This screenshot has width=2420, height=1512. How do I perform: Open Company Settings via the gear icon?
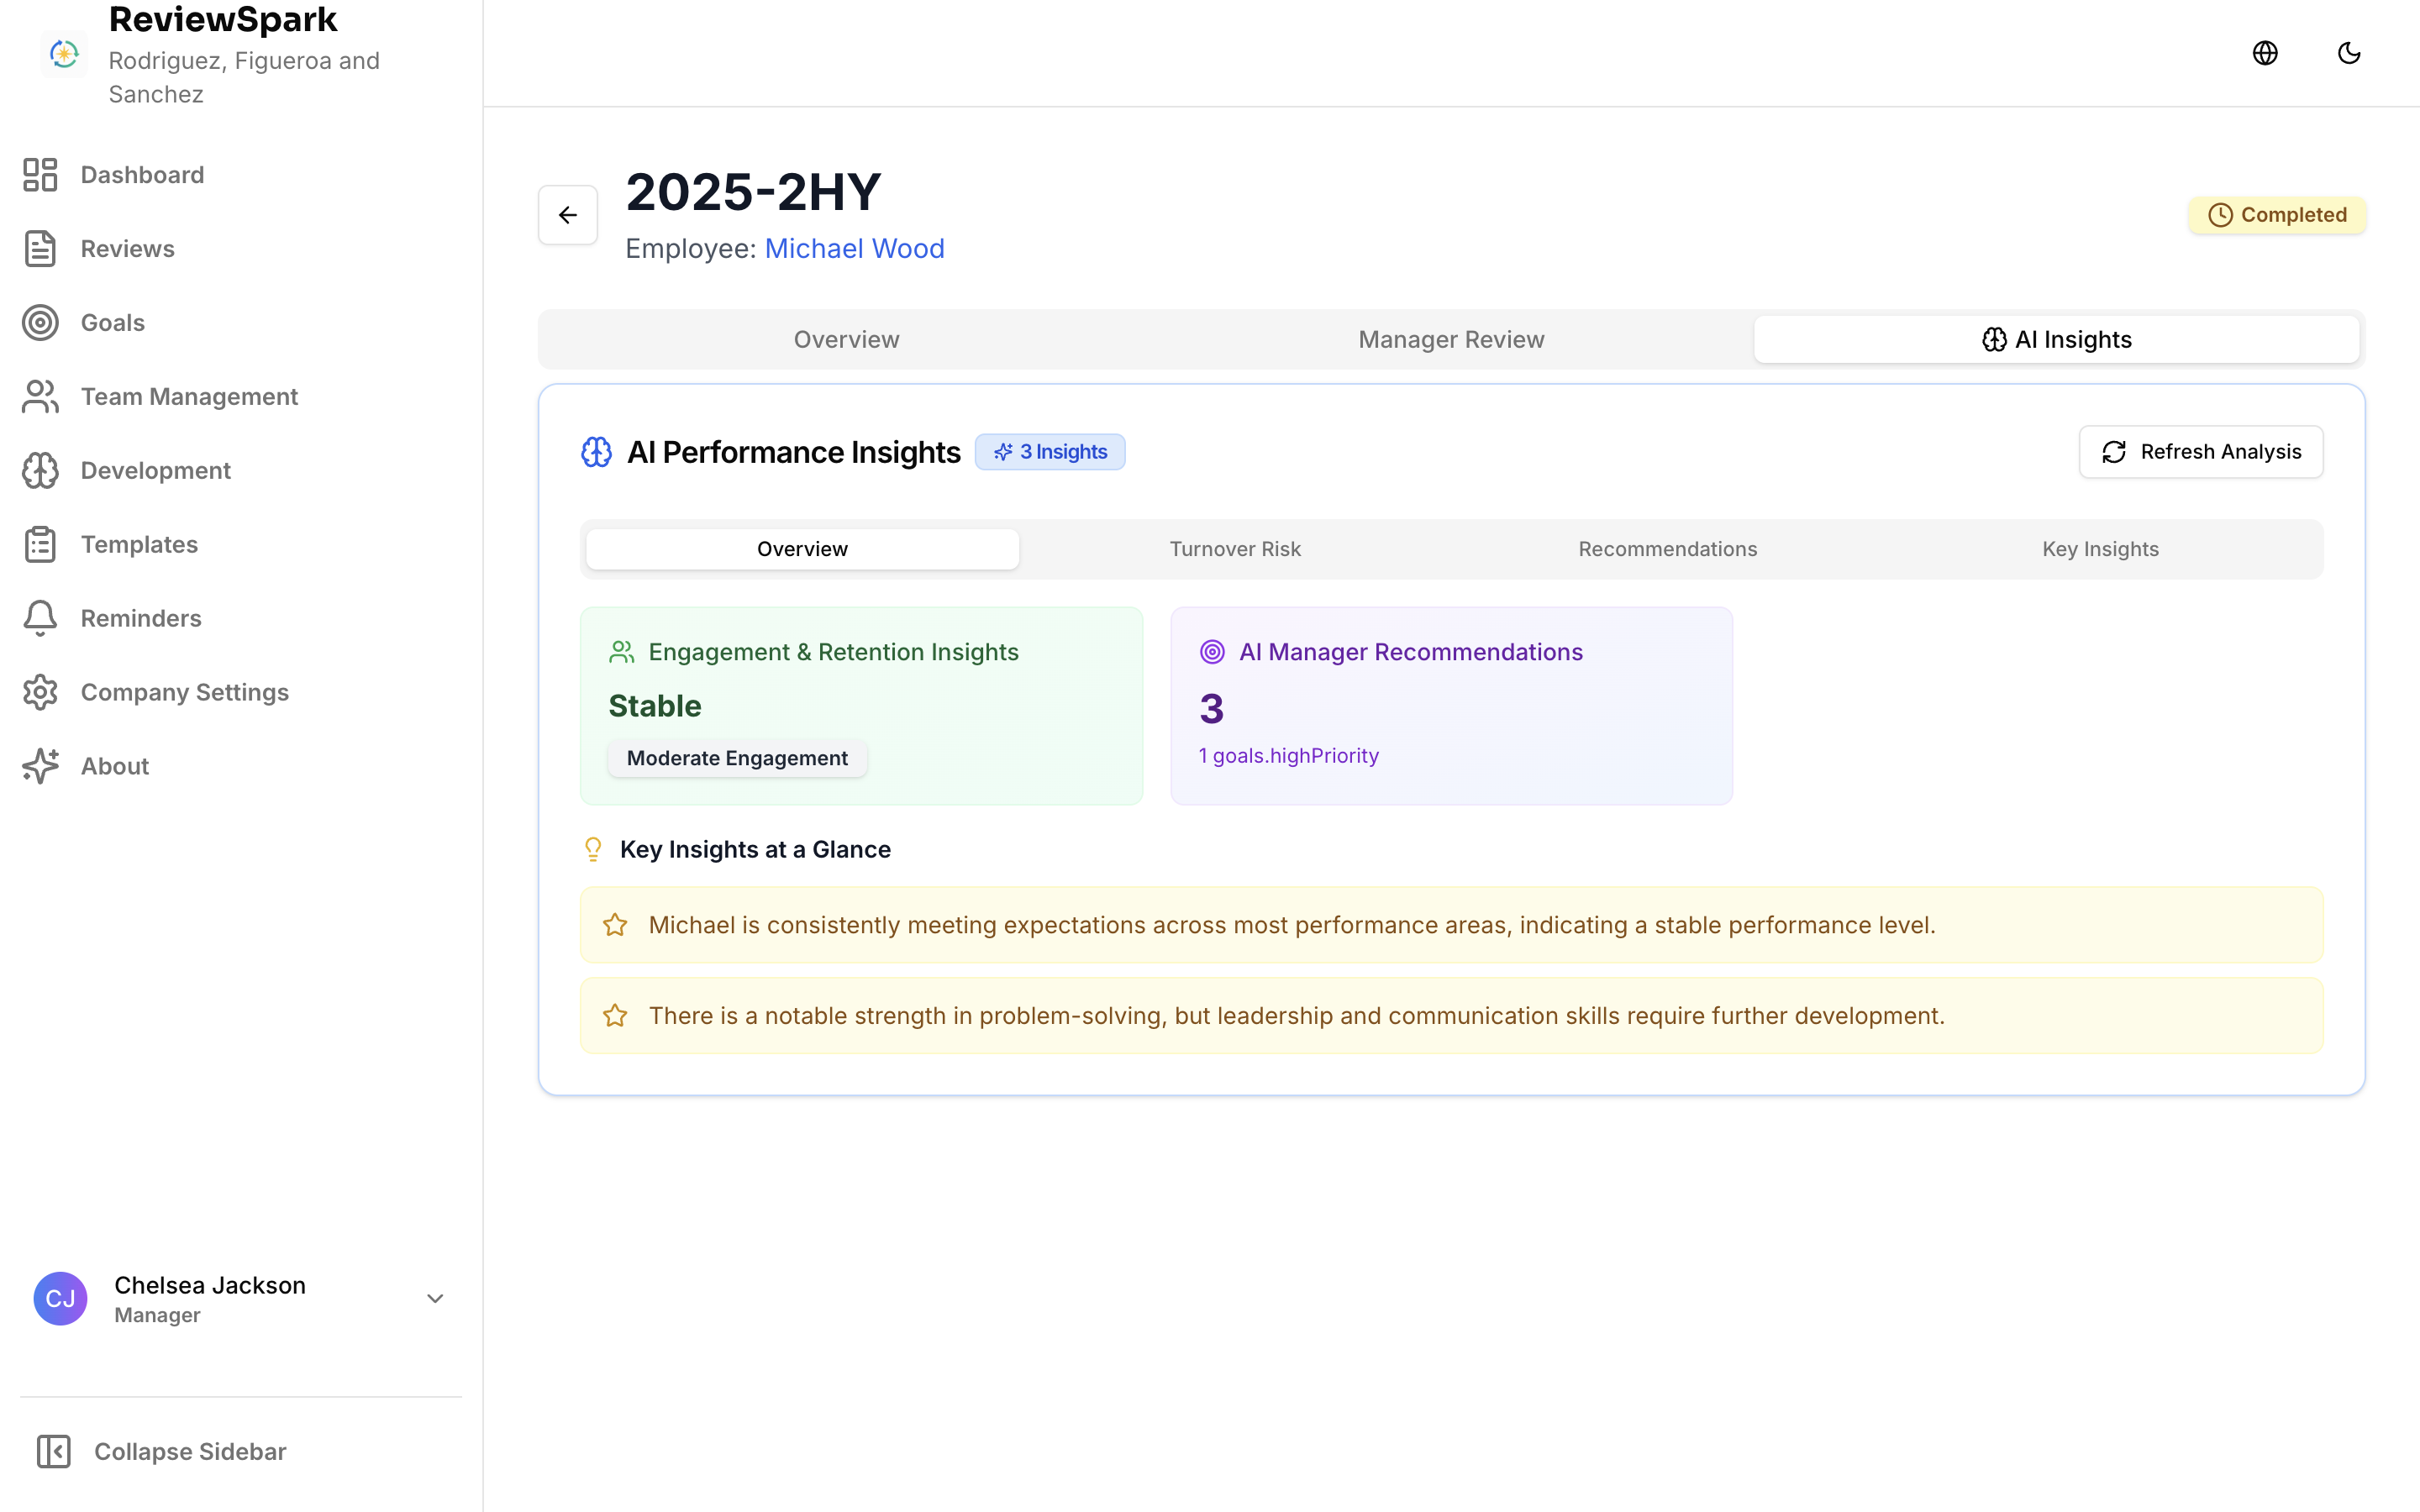pyautogui.click(x=40, y=691)
